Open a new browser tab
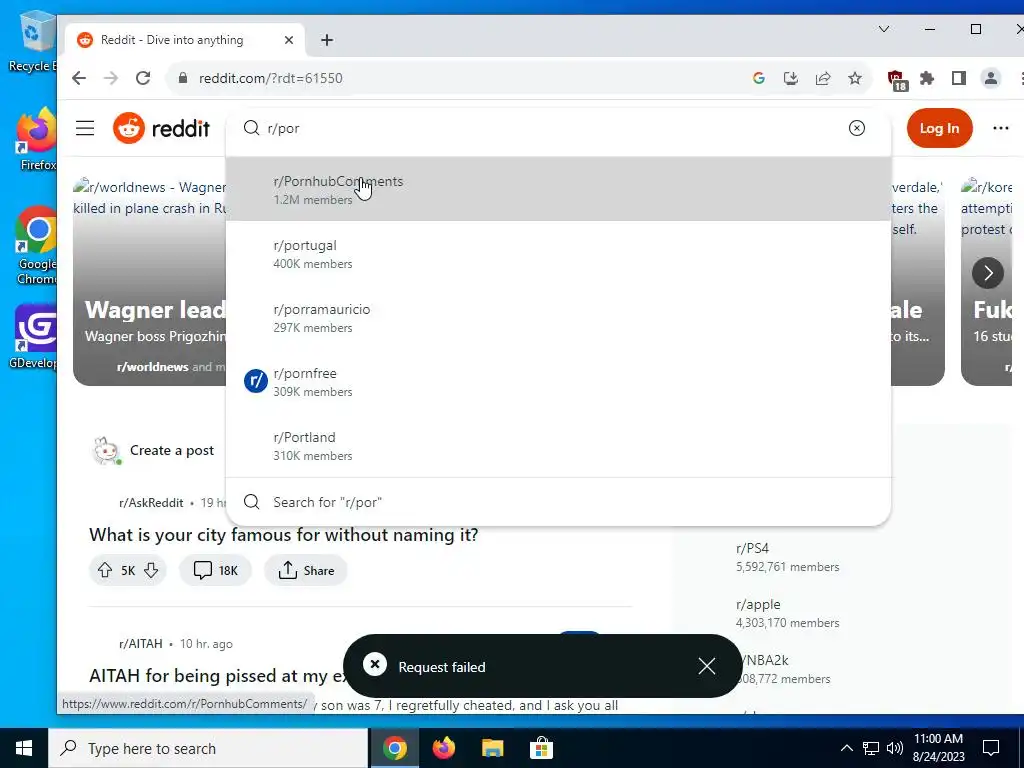This screenshot has width=1024, height=768. (327, 40)
